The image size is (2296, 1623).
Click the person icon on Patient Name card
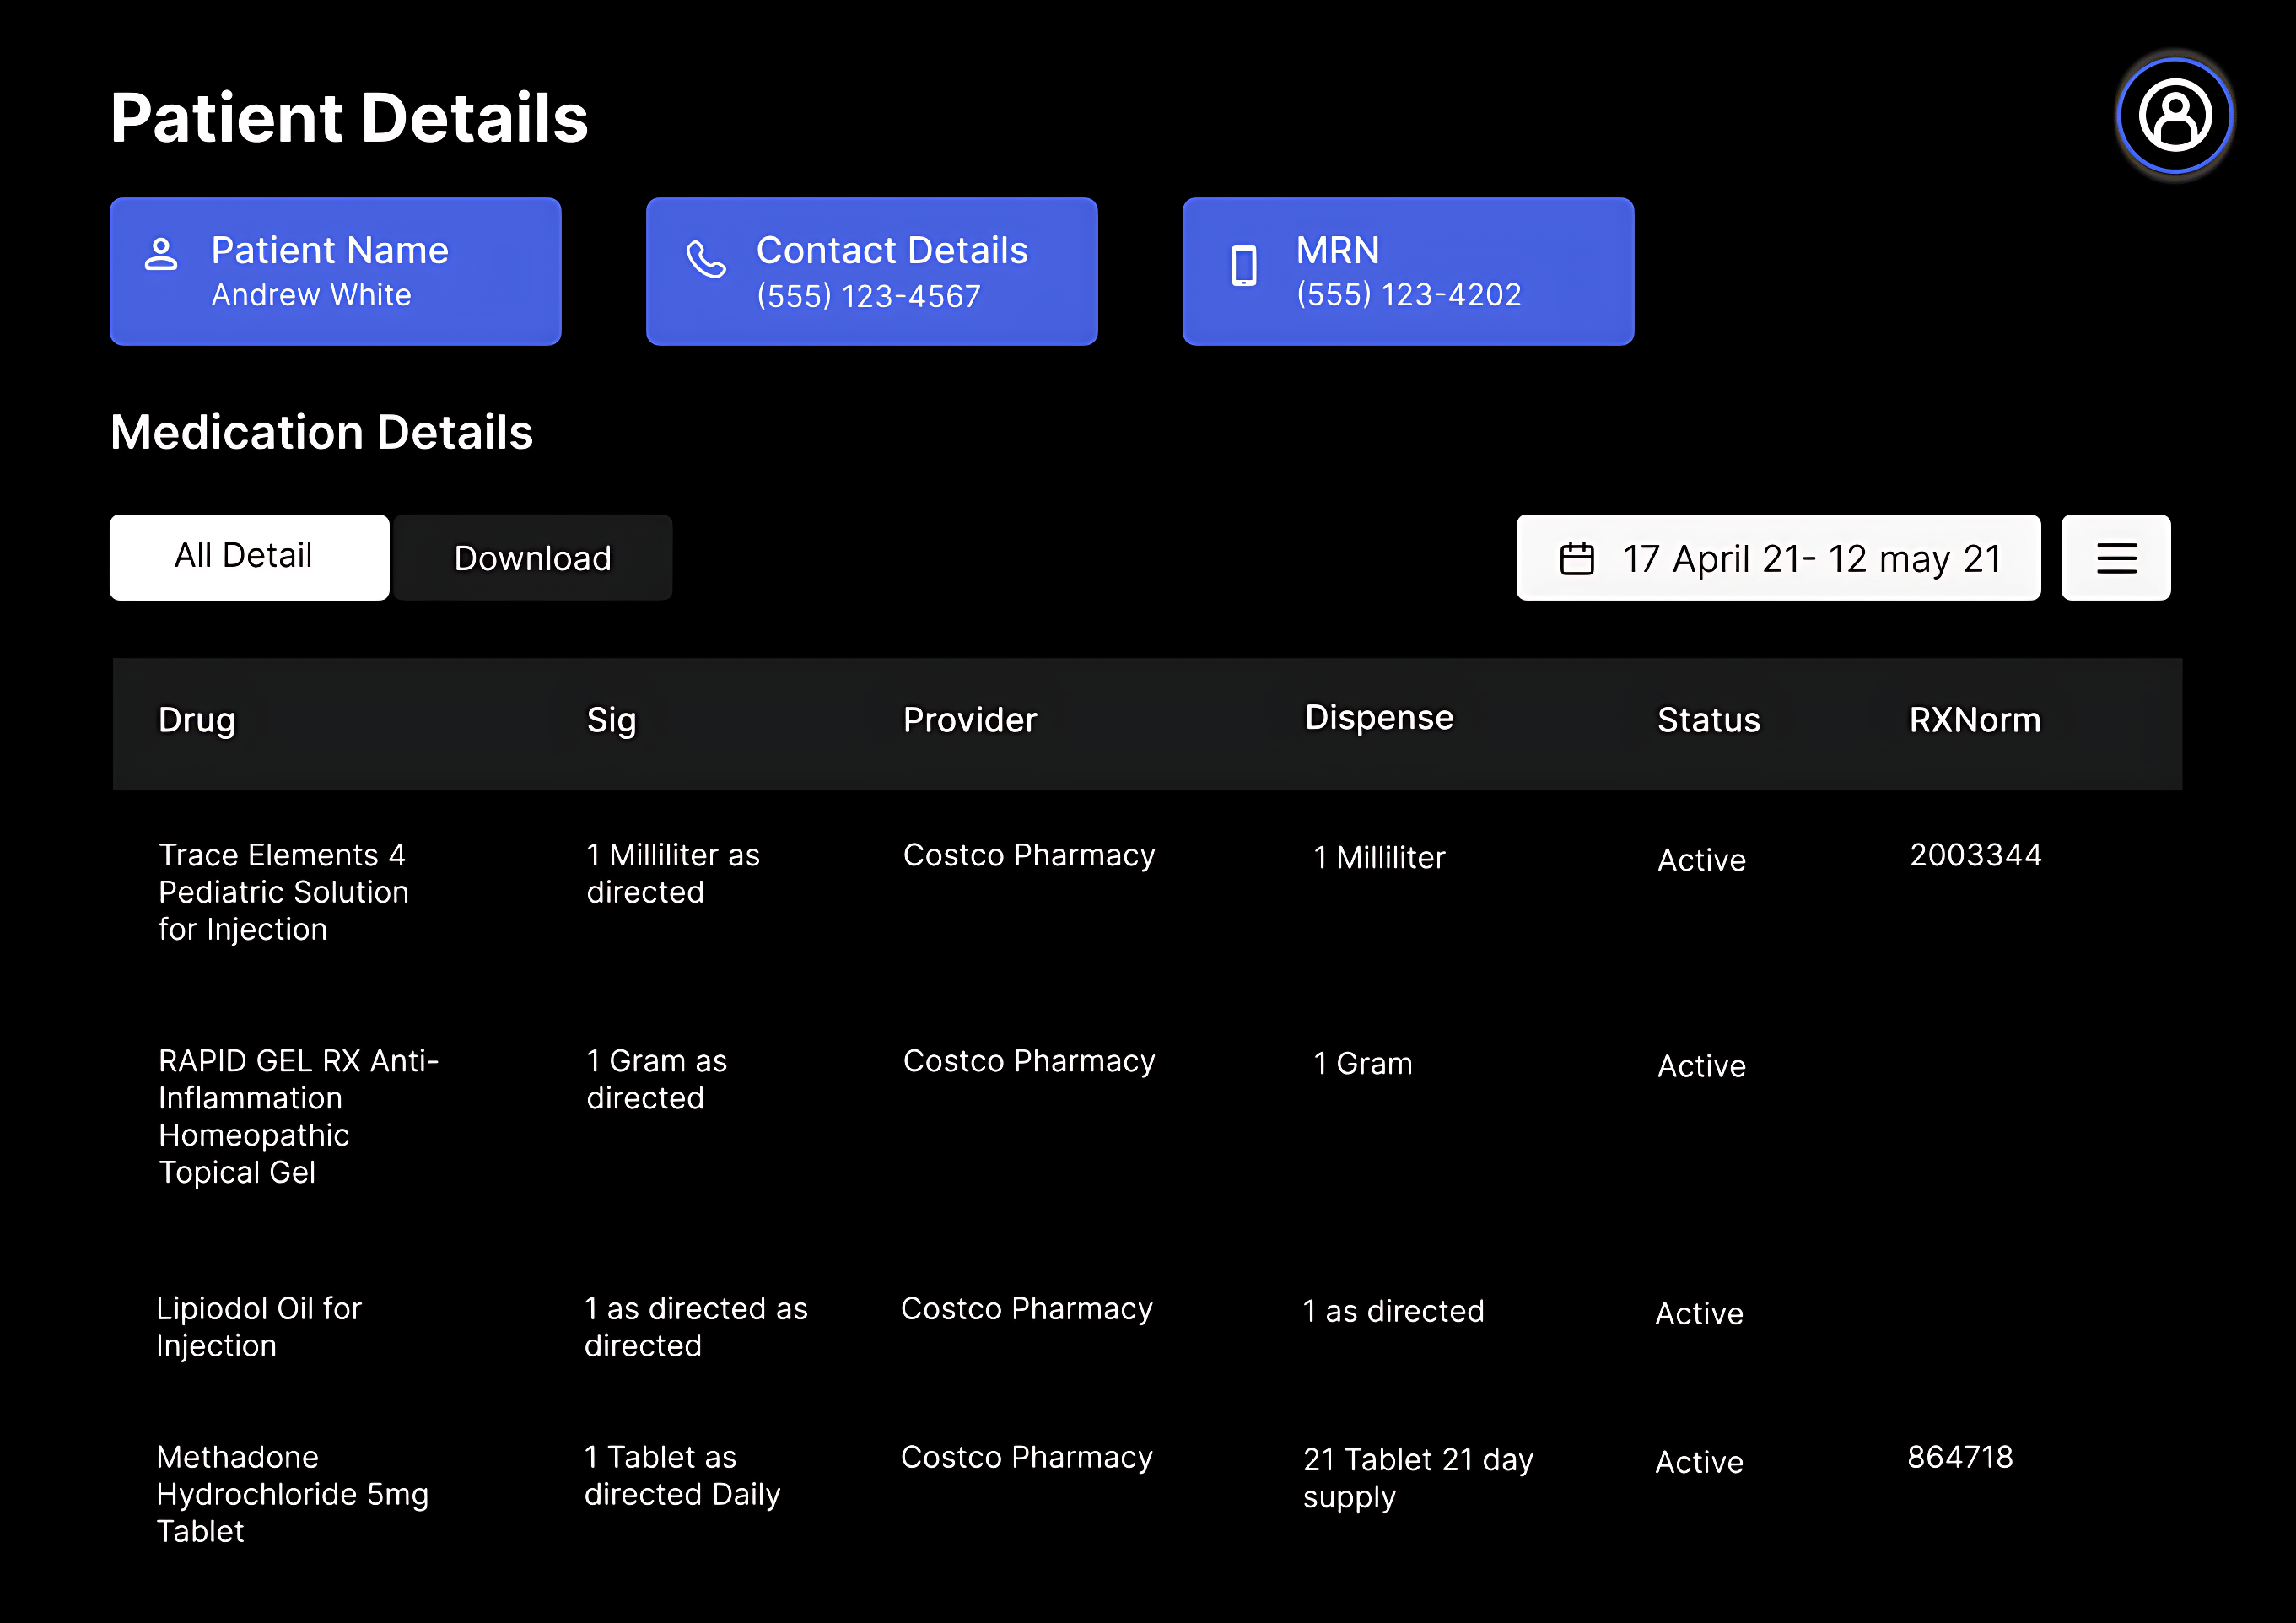click(x=161, y=254)
